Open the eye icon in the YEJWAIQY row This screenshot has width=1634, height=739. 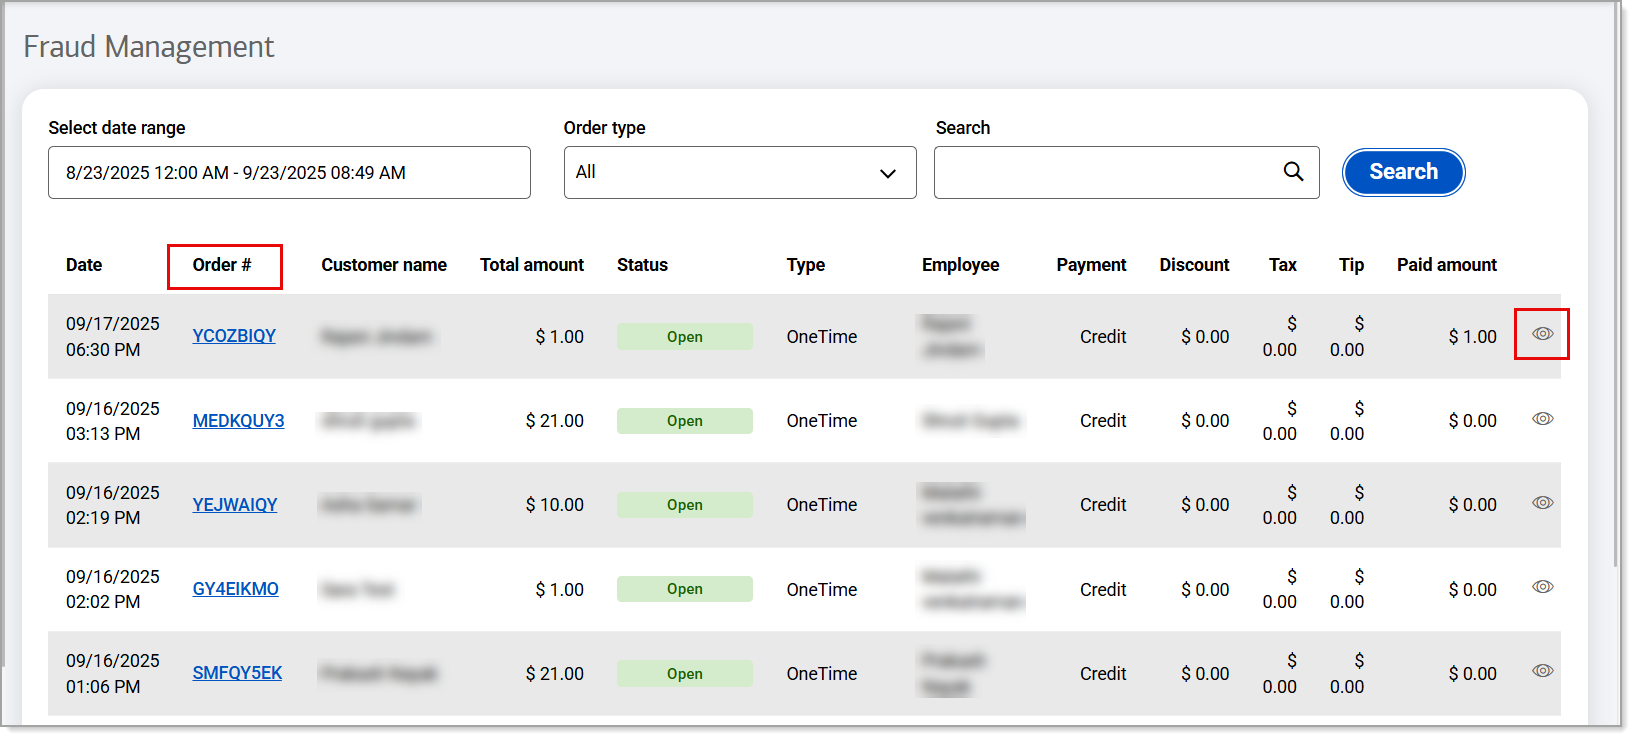click(1542, 503)
